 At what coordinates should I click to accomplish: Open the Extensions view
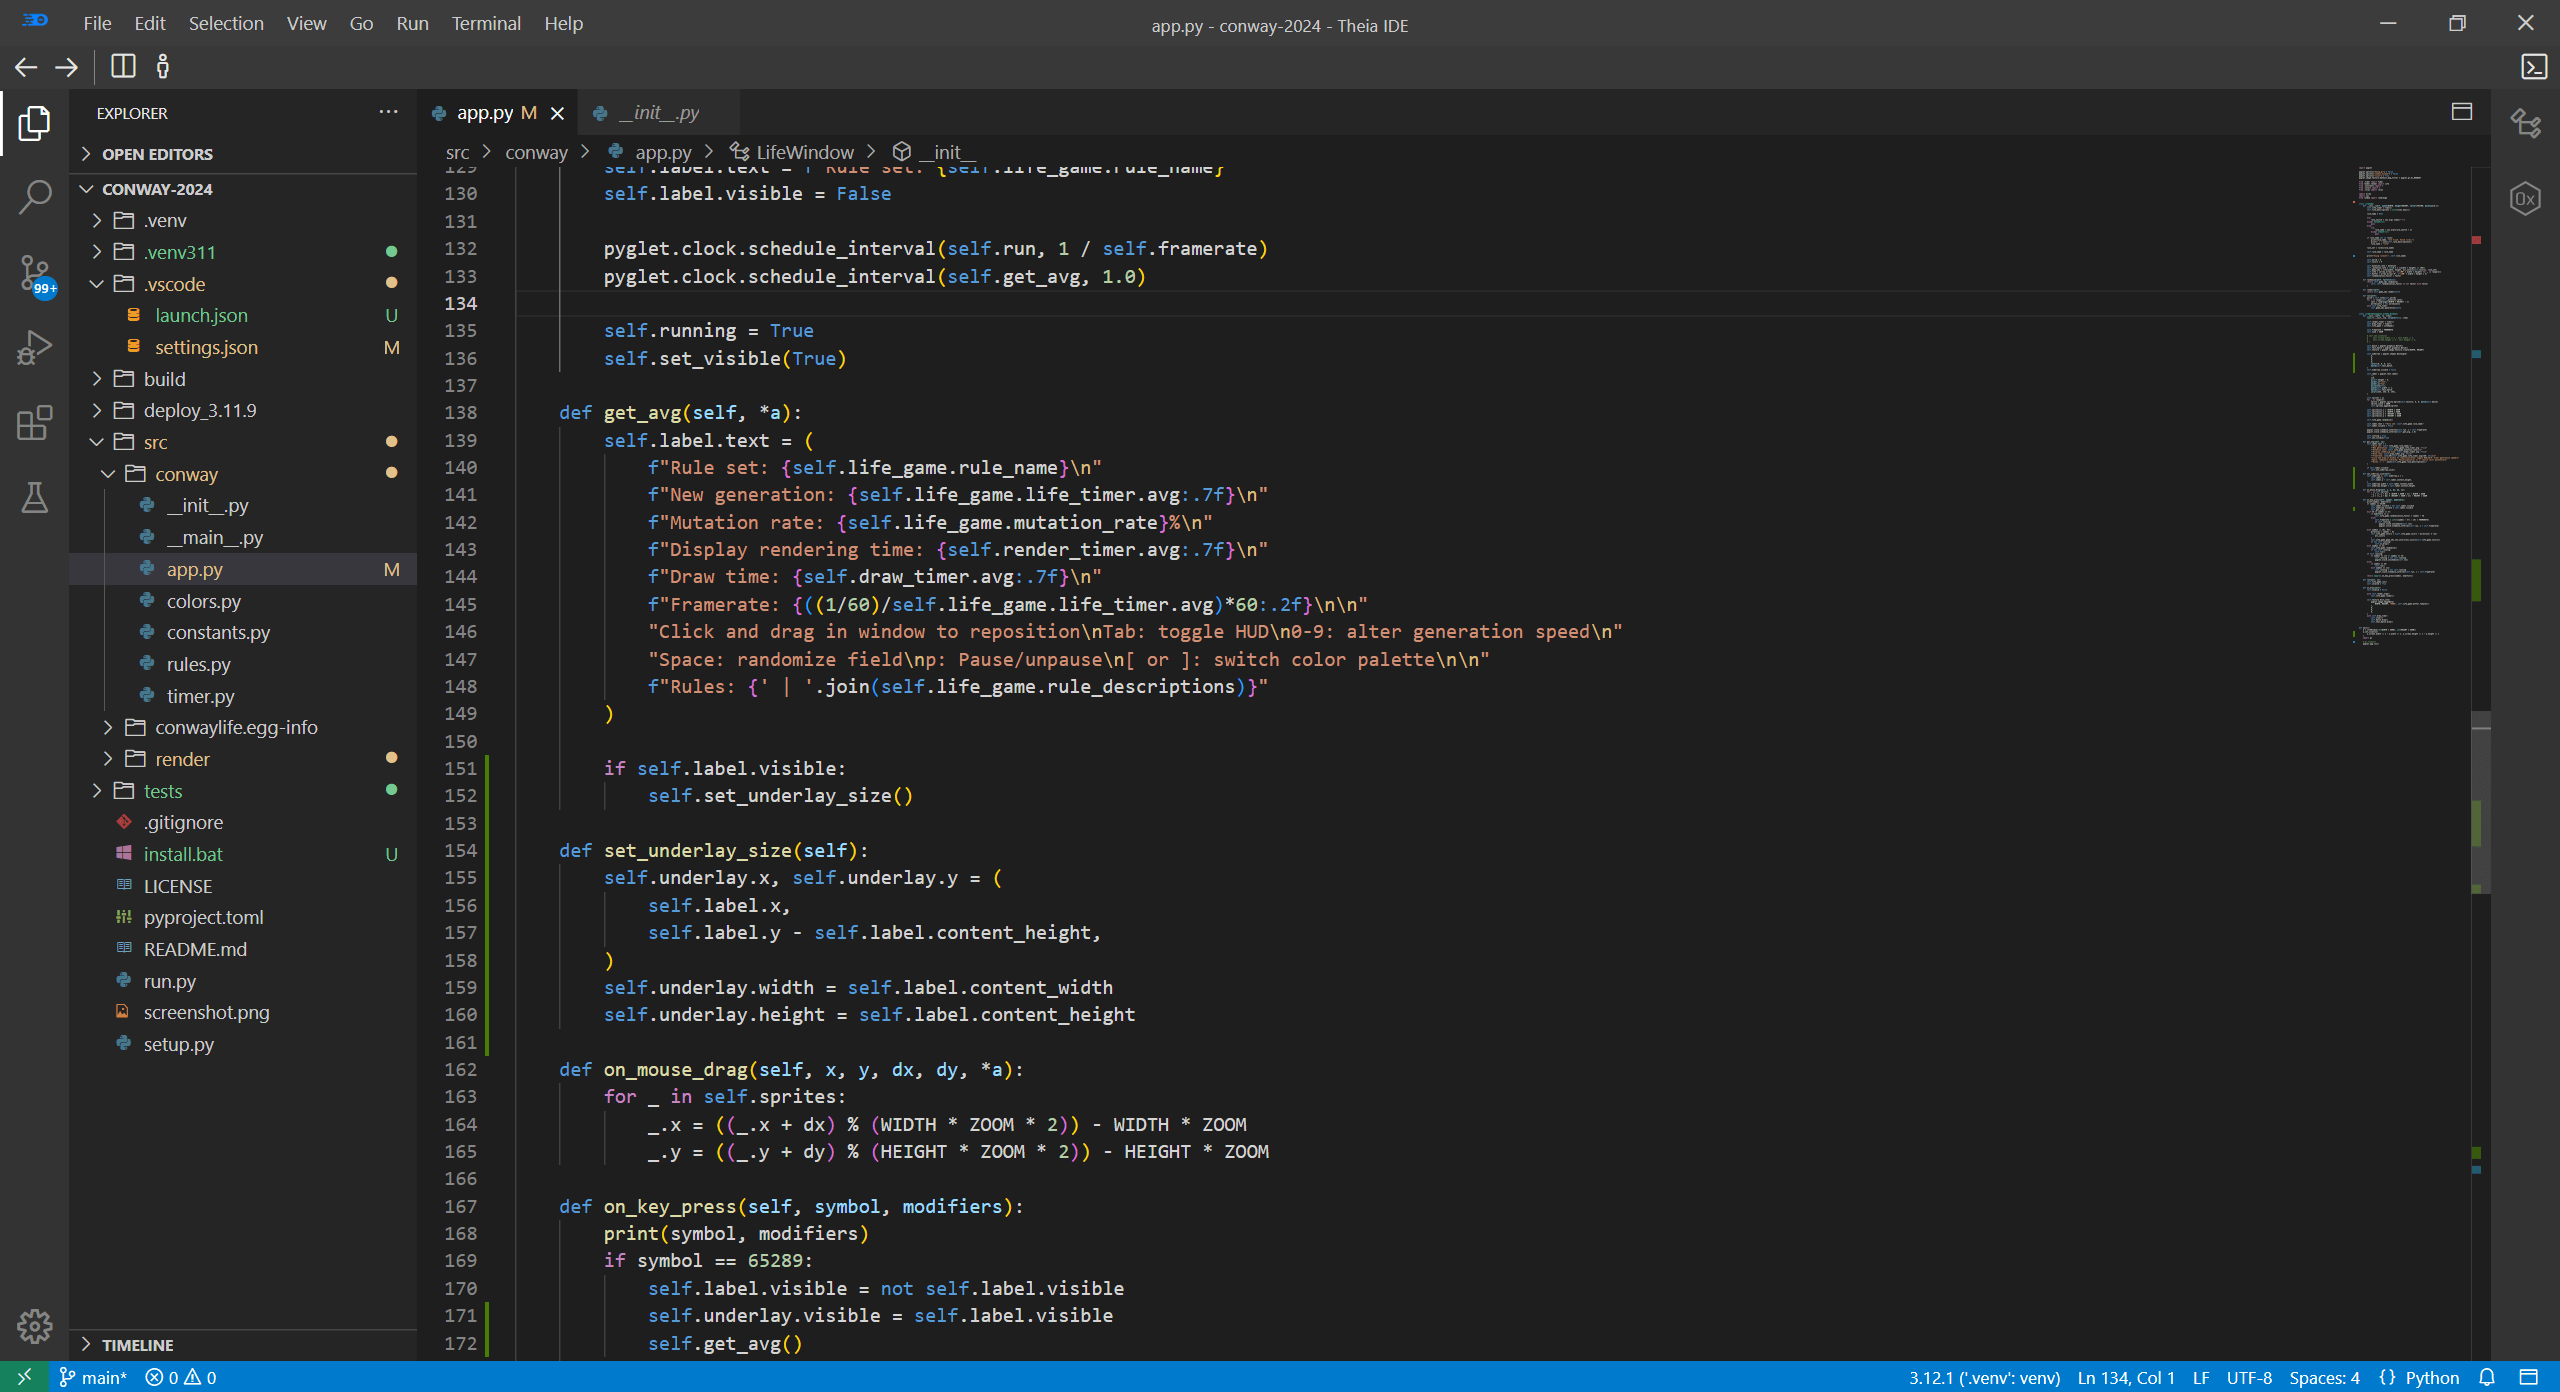click(33, 423)
